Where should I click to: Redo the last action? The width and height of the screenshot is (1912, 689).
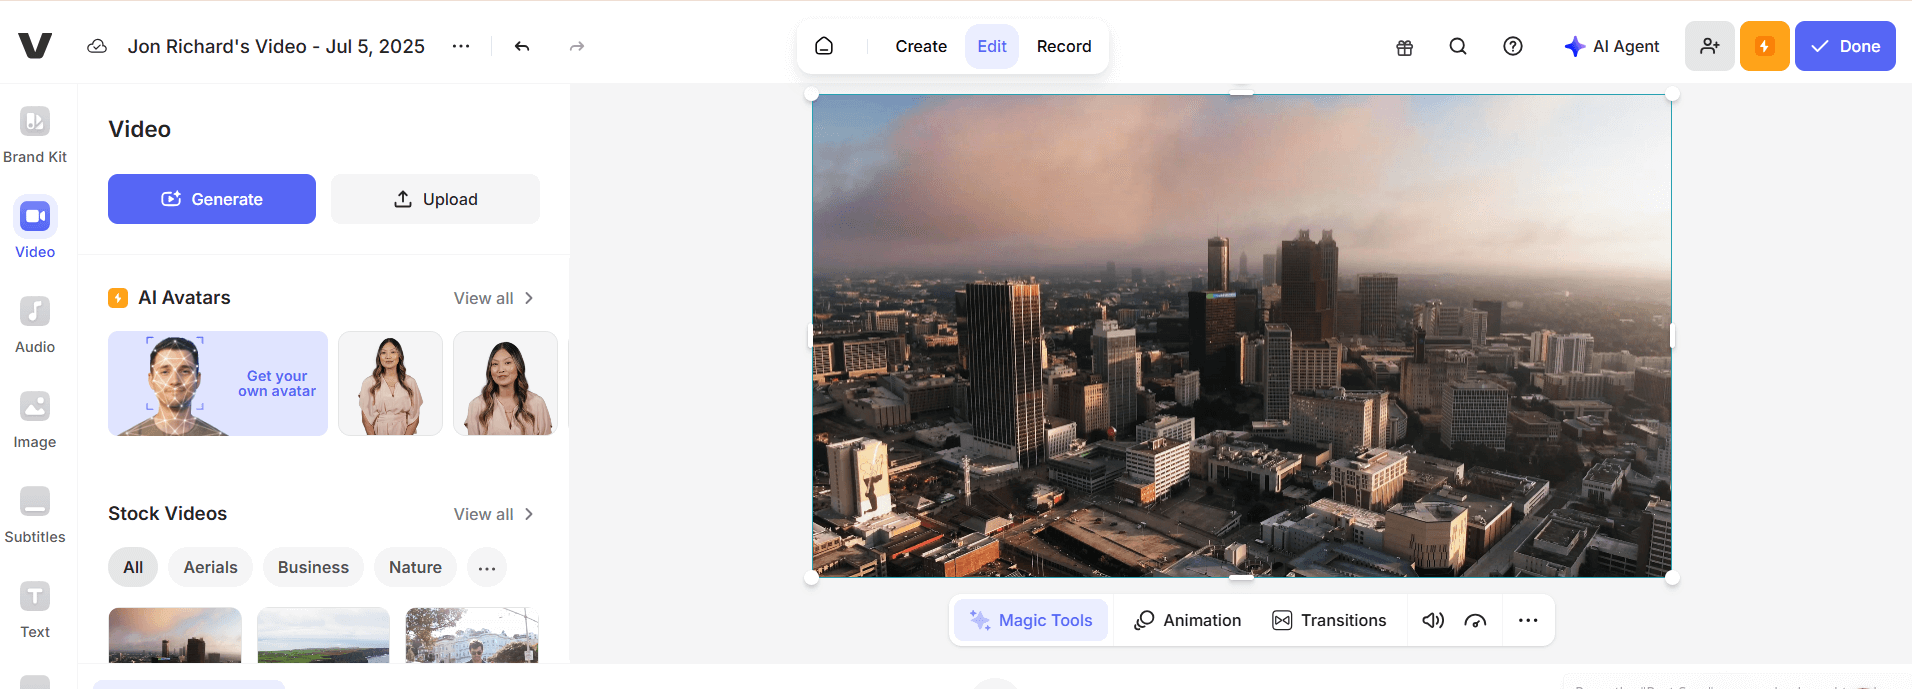pyautogui.click(x=577, y=46)
